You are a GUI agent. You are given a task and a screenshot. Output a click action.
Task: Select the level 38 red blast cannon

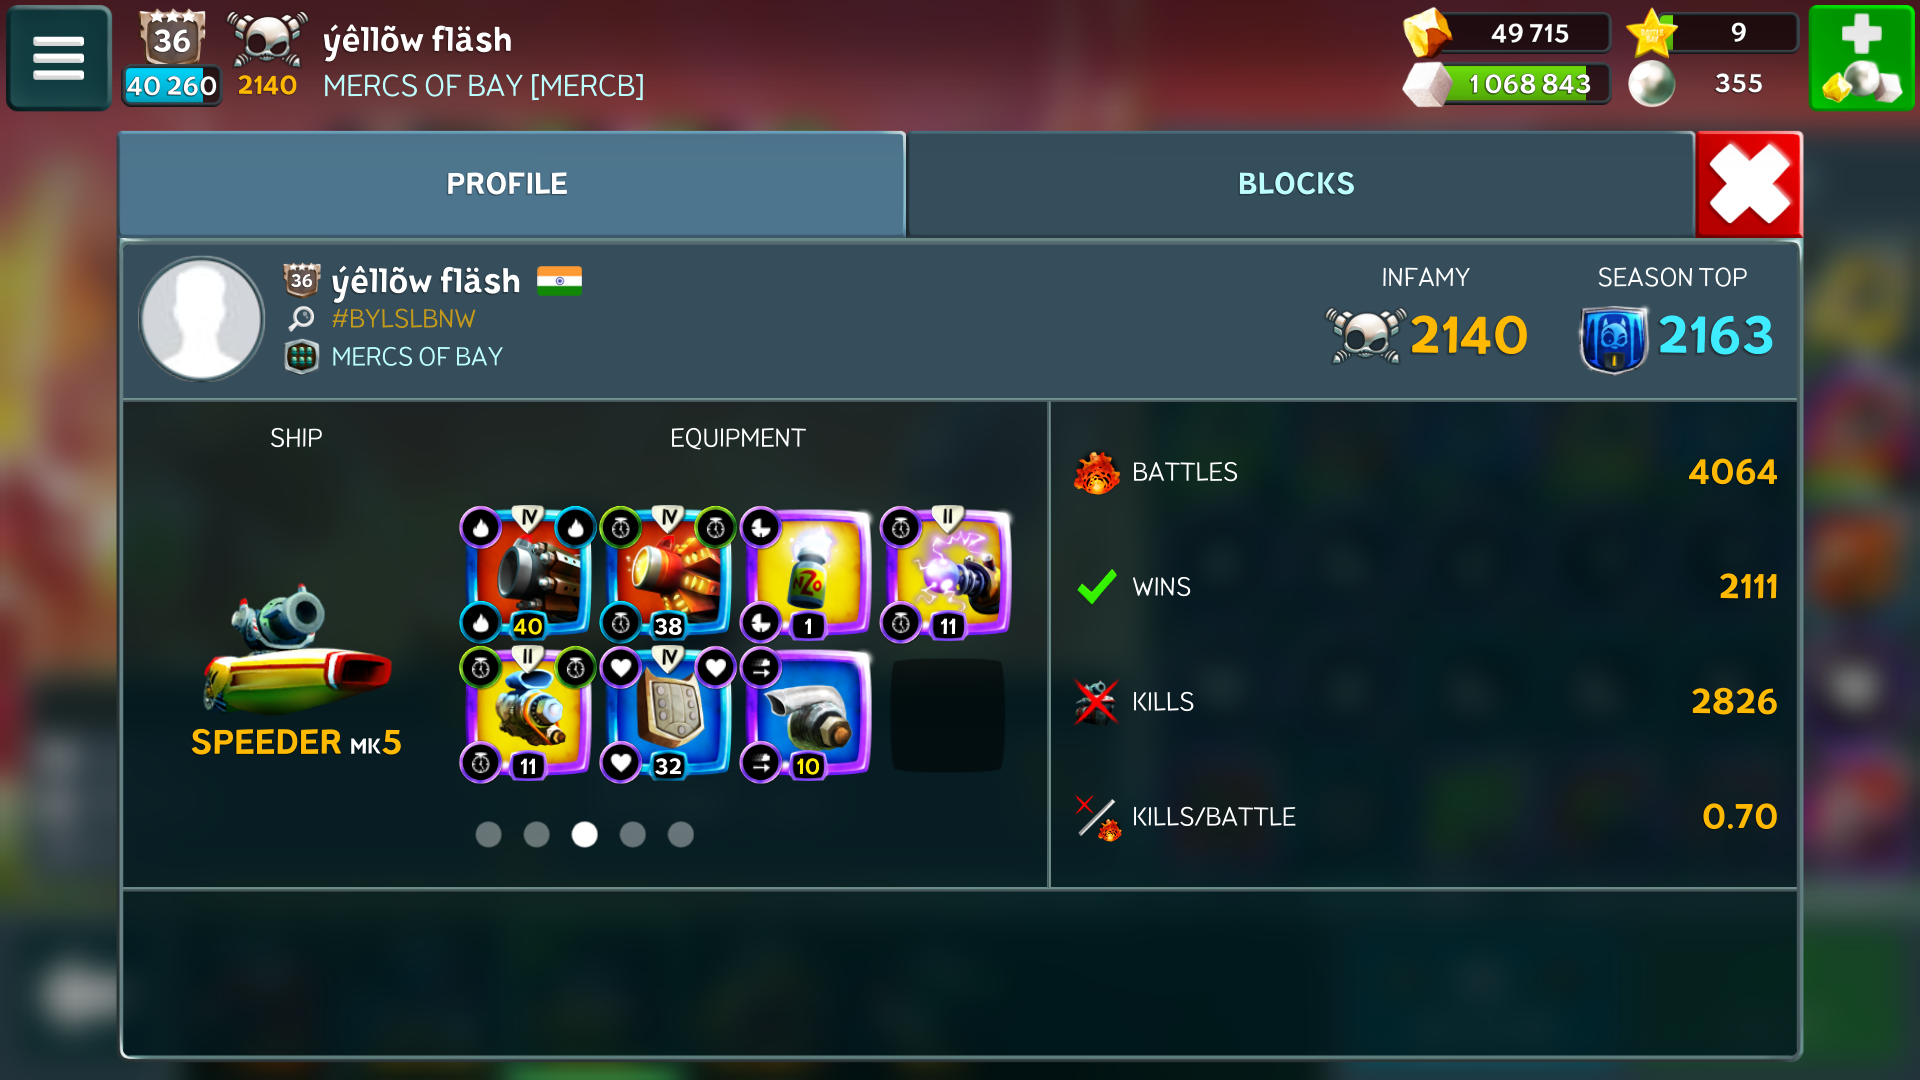[x=668, y=574]
